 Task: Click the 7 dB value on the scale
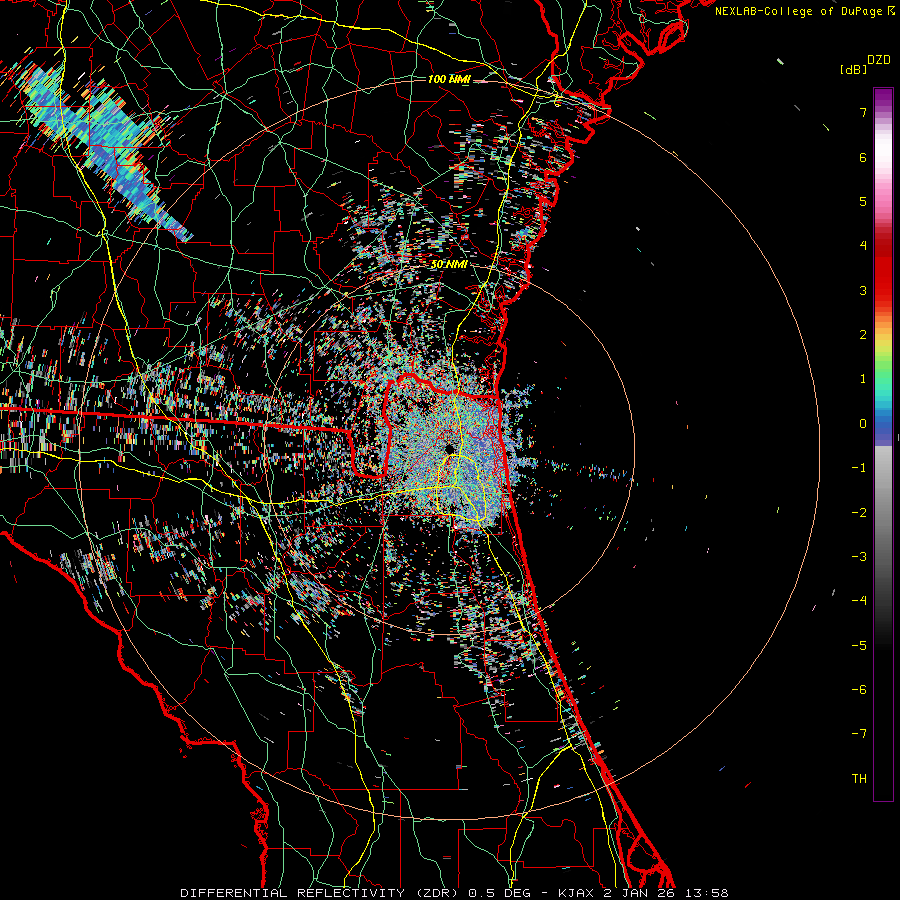point(863,112)
